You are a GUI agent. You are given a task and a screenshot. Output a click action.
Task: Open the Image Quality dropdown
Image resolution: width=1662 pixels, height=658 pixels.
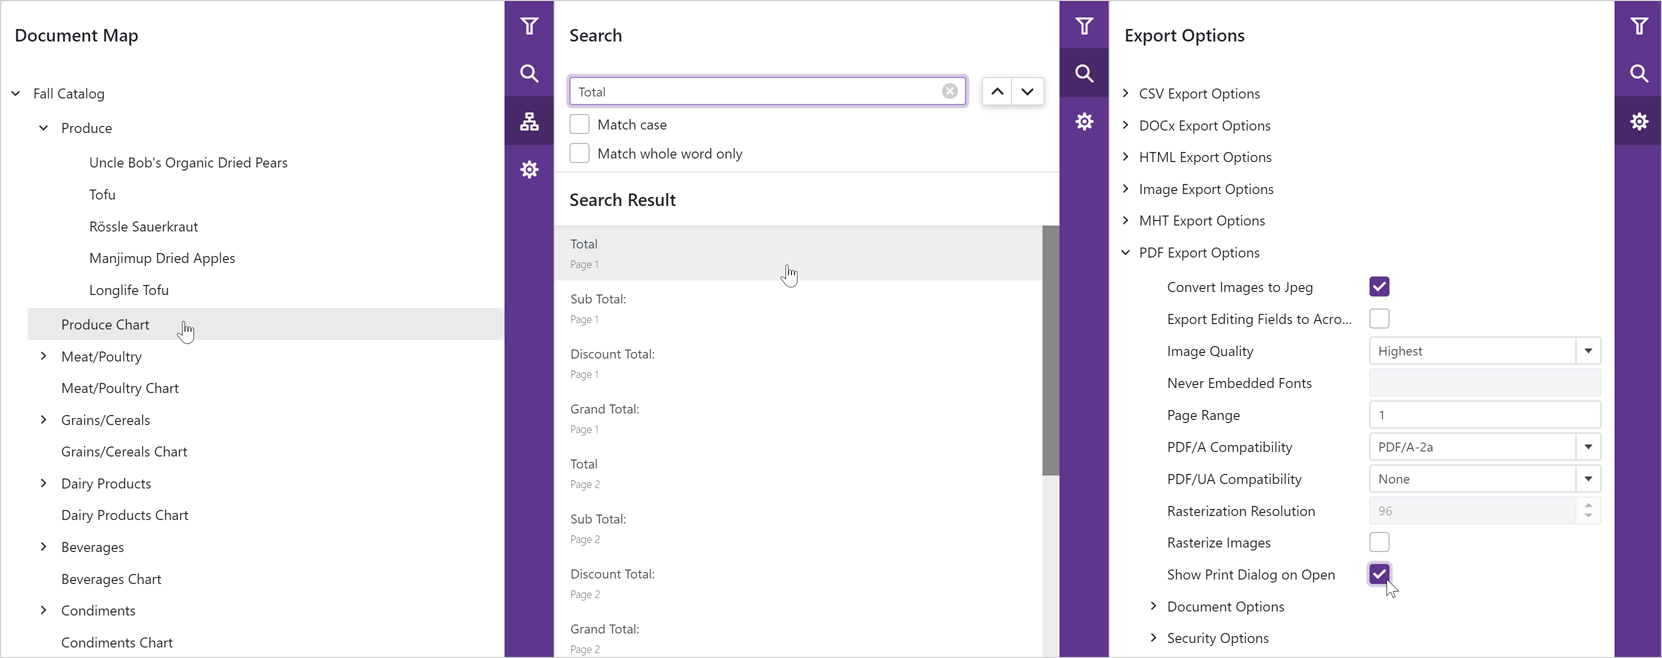pos(1588,351)
